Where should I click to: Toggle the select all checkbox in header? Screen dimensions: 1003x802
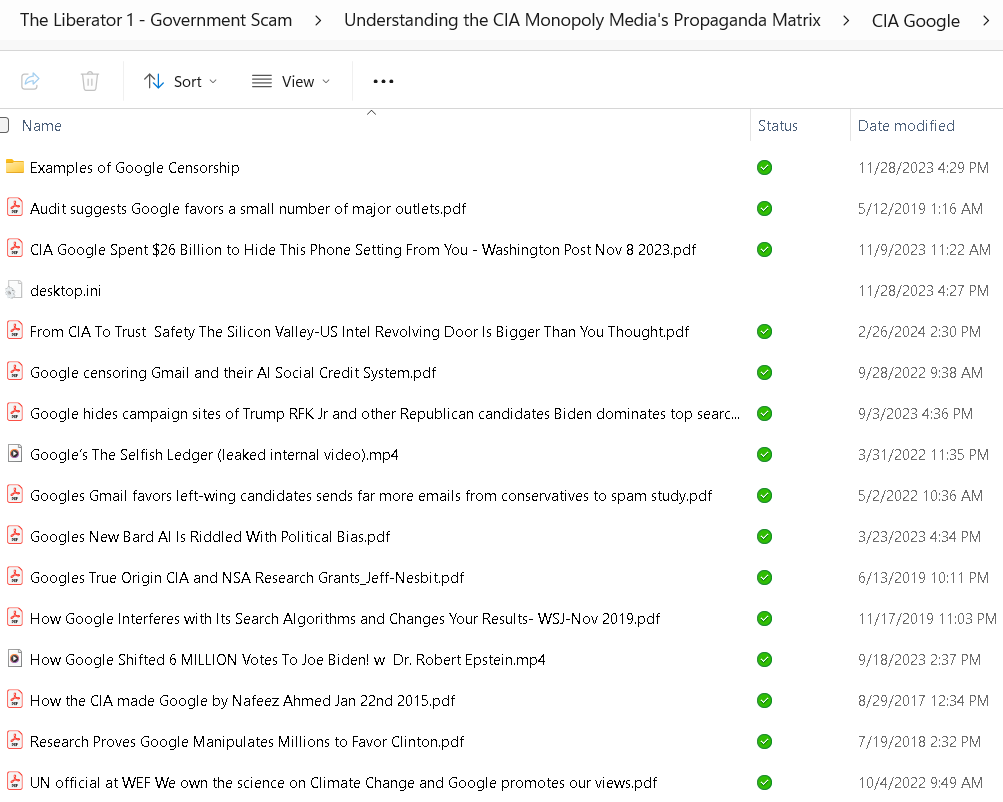(5, 125)
